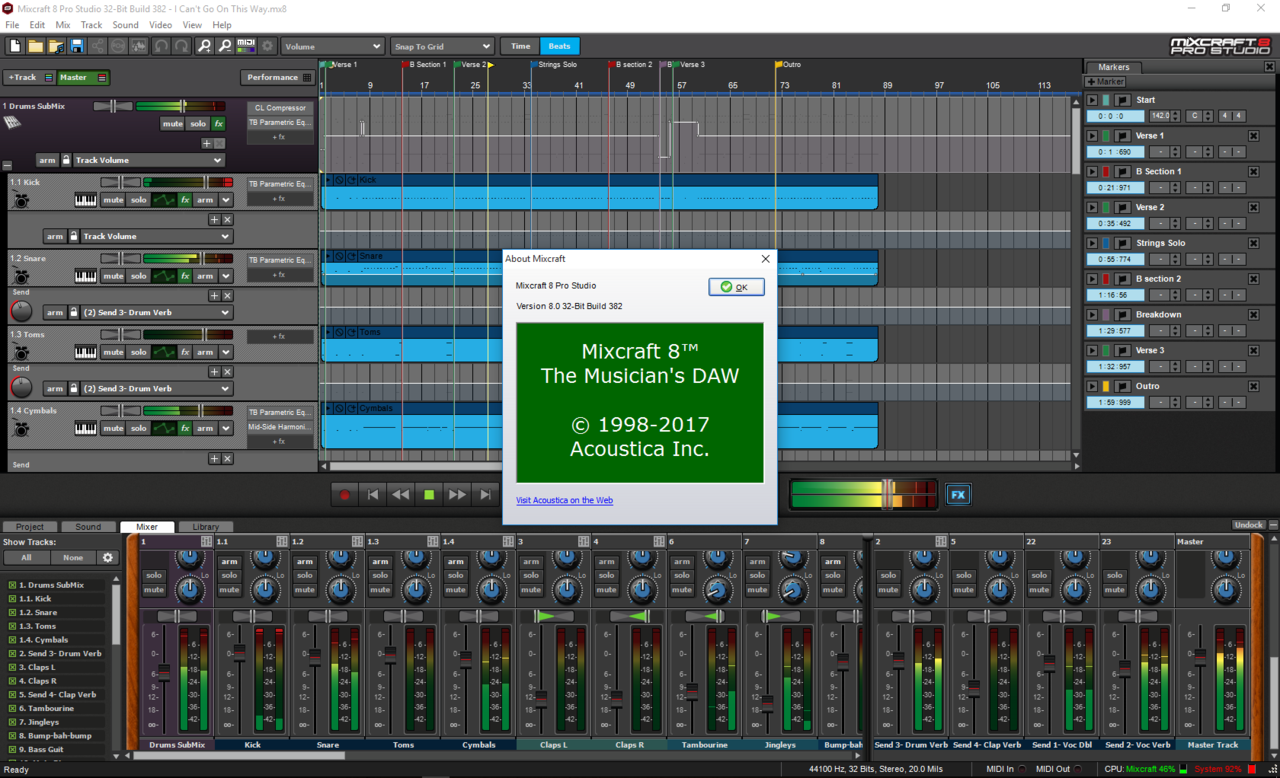Open the Performance panel button
The image size is (1280, 778).
pyautogui.click(x=277, y=77)
